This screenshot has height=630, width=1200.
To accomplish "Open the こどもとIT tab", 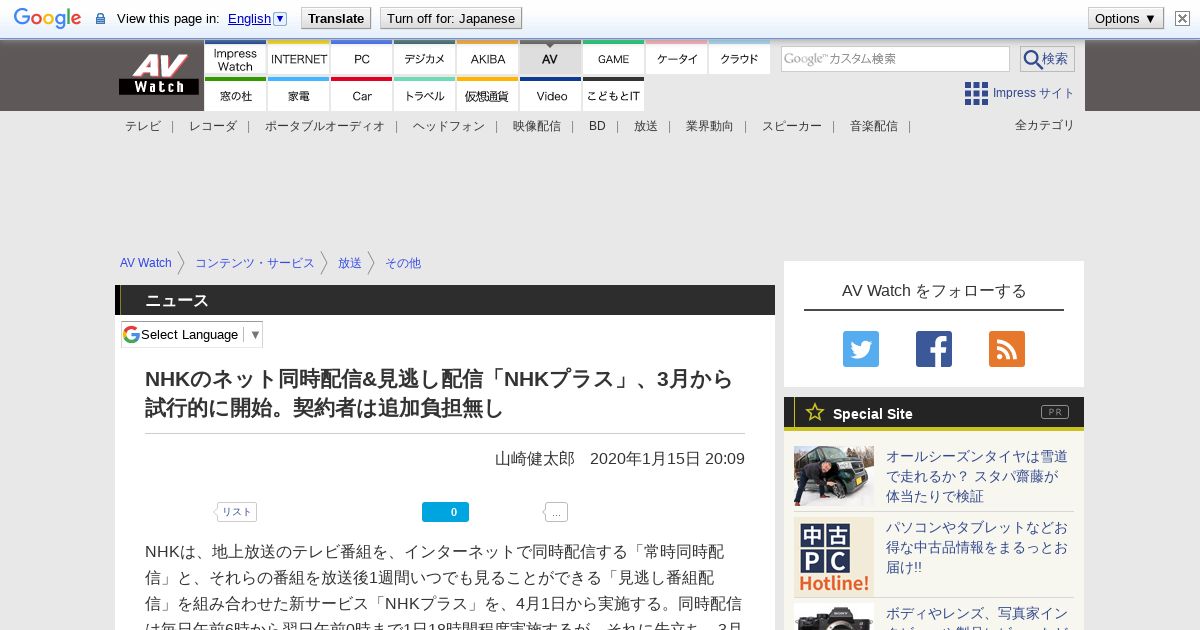I will [613, 95].
